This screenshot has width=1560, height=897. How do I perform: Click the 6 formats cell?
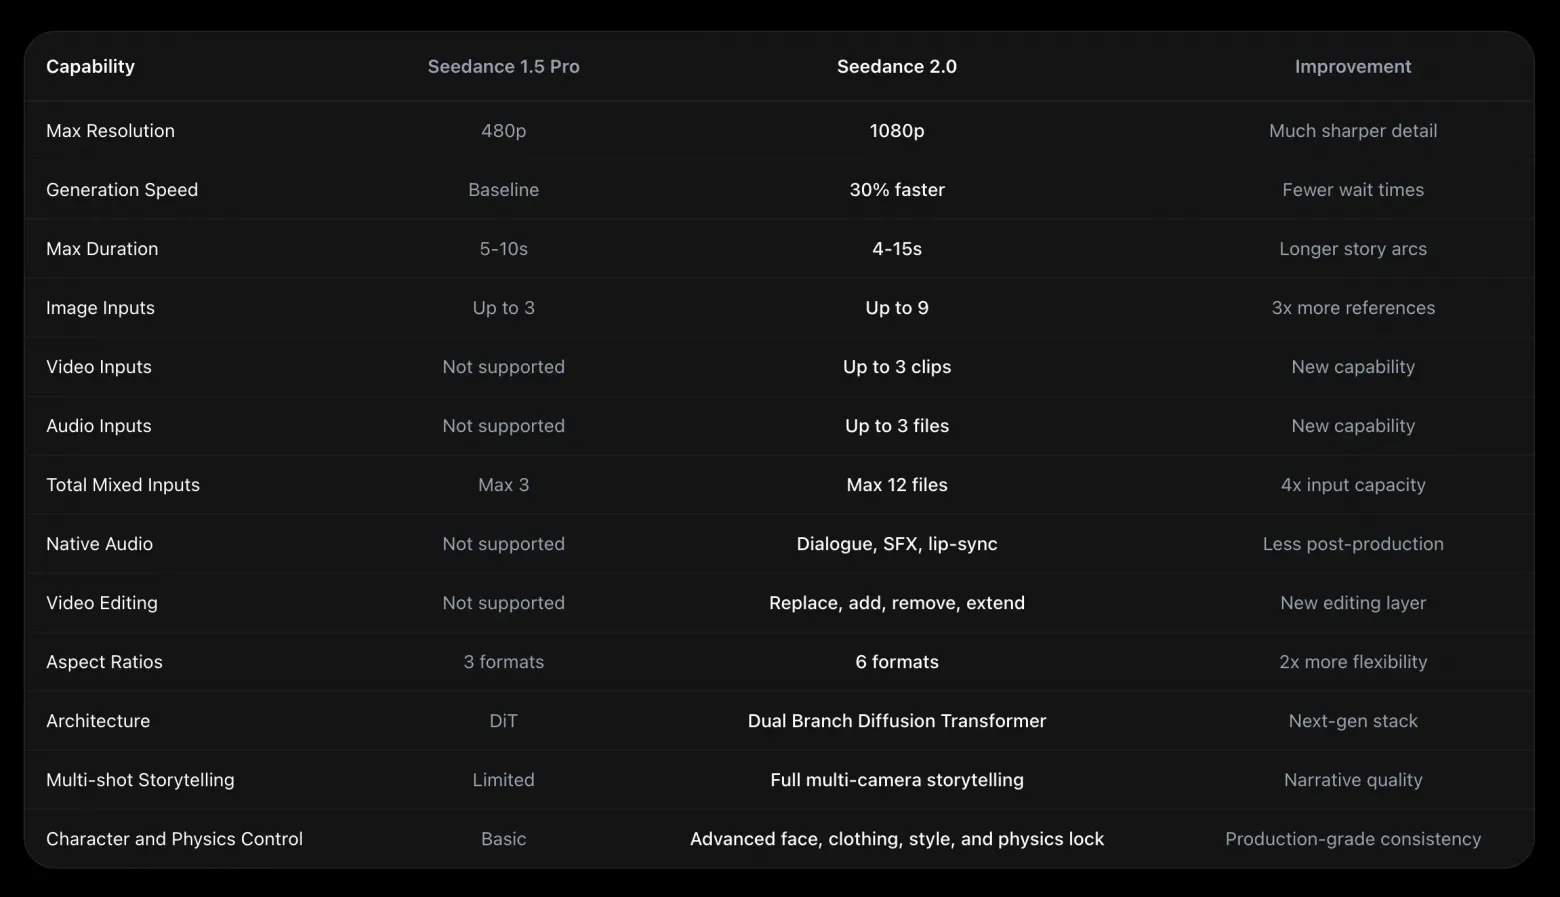tap(897, 662)
